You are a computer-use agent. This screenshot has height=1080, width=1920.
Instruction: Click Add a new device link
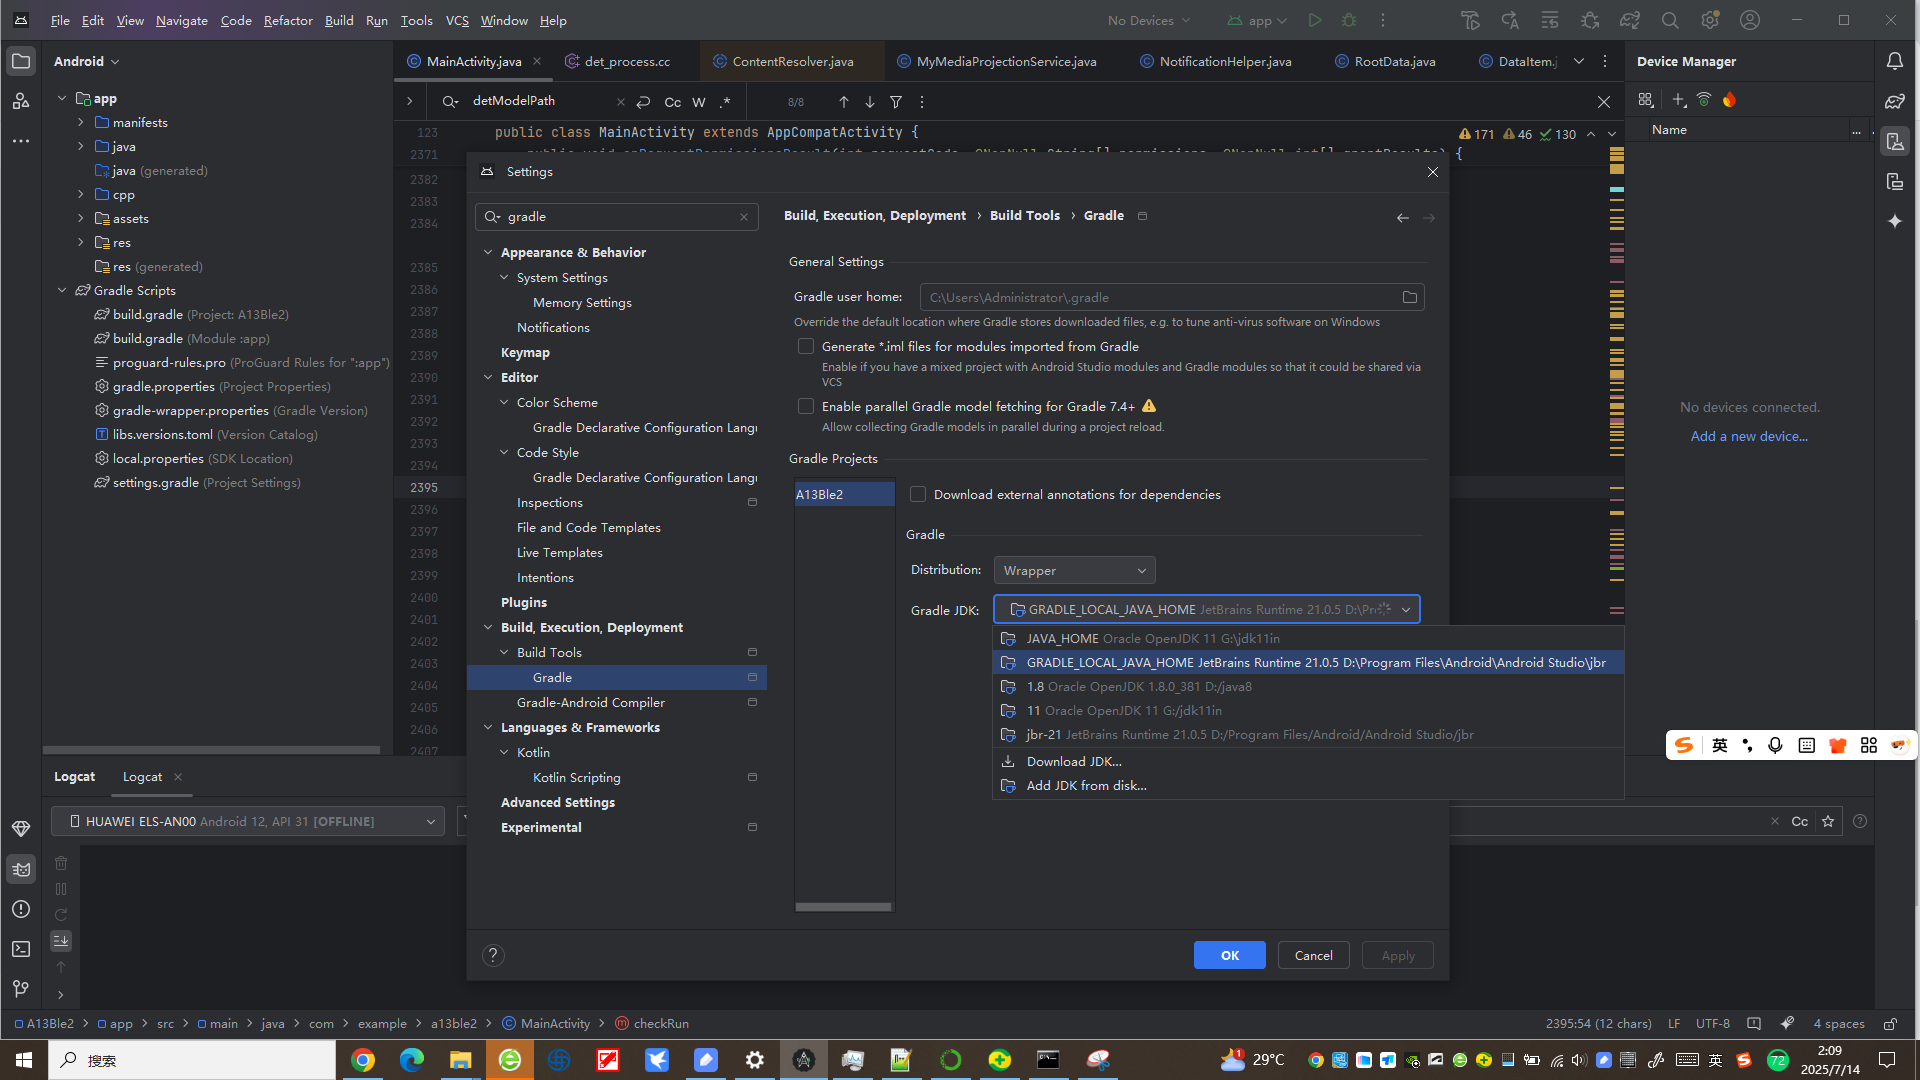(x=1749, y=436)
